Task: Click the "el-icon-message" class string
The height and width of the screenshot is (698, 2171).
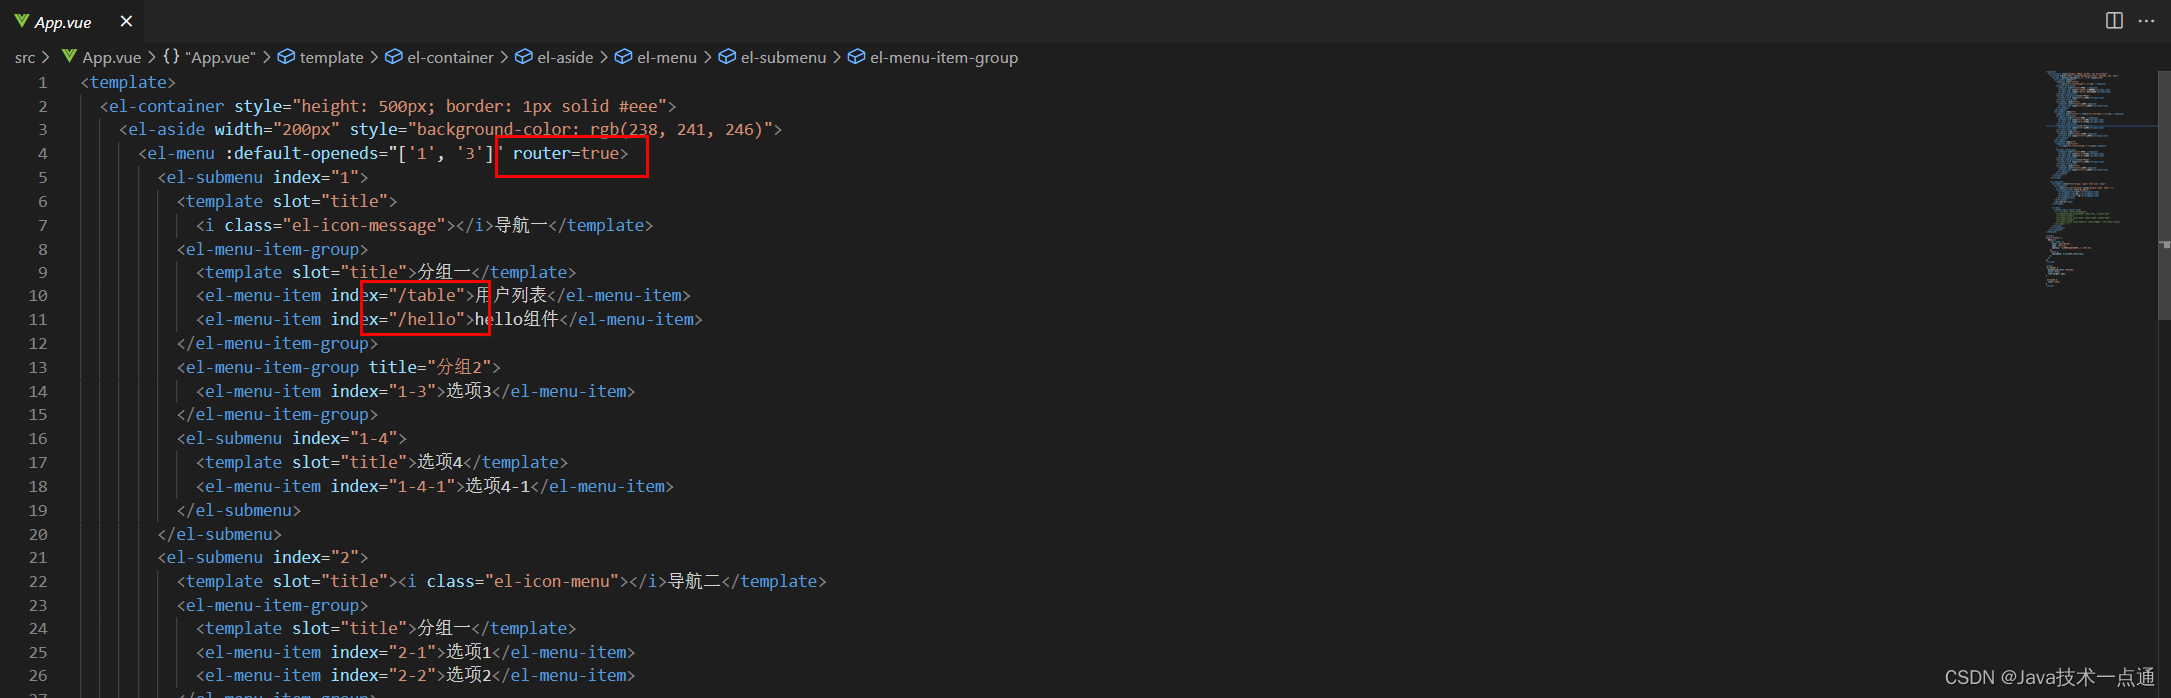Action: click(x=364, y=225)
